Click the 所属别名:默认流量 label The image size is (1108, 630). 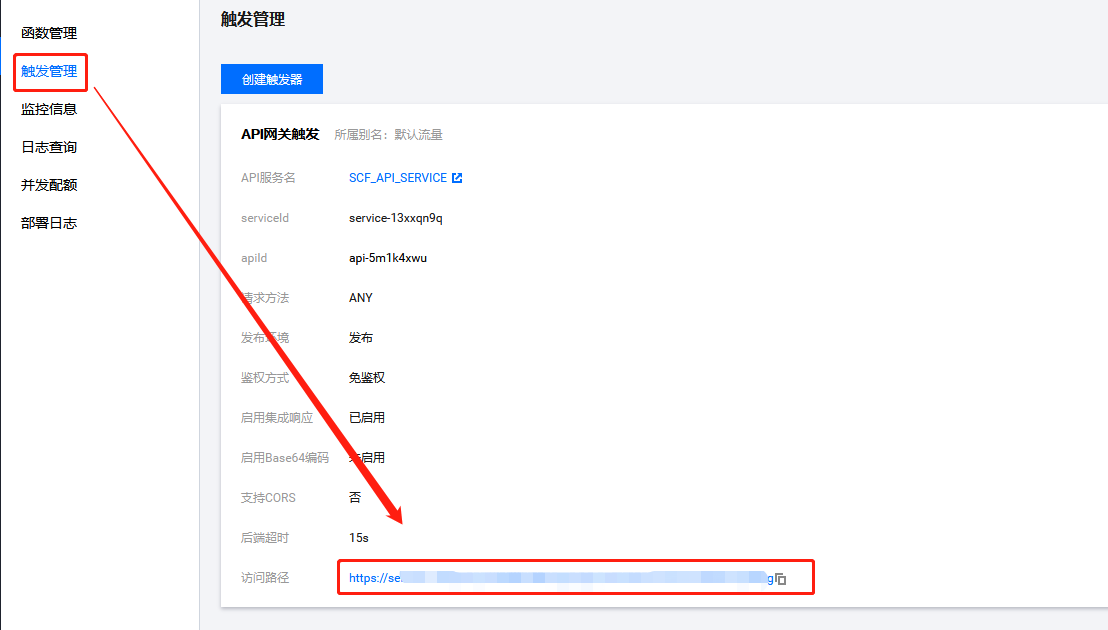388,134
